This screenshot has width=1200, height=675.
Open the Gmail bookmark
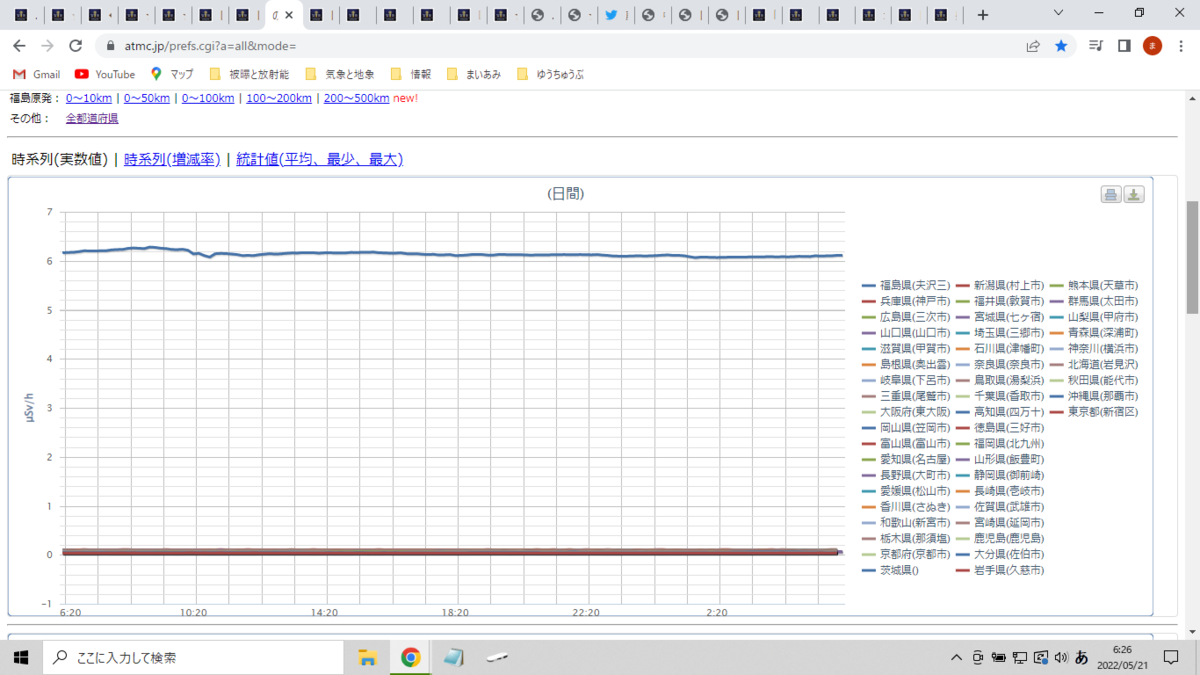37,74
